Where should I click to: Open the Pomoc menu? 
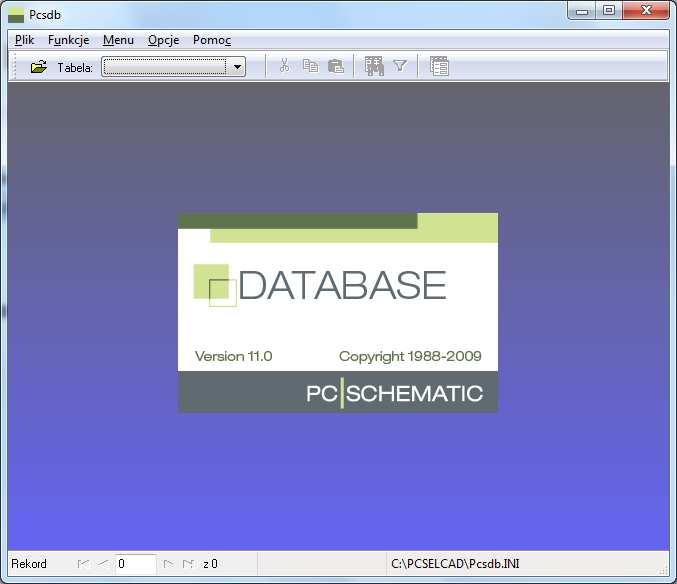[x=212, y=40]
